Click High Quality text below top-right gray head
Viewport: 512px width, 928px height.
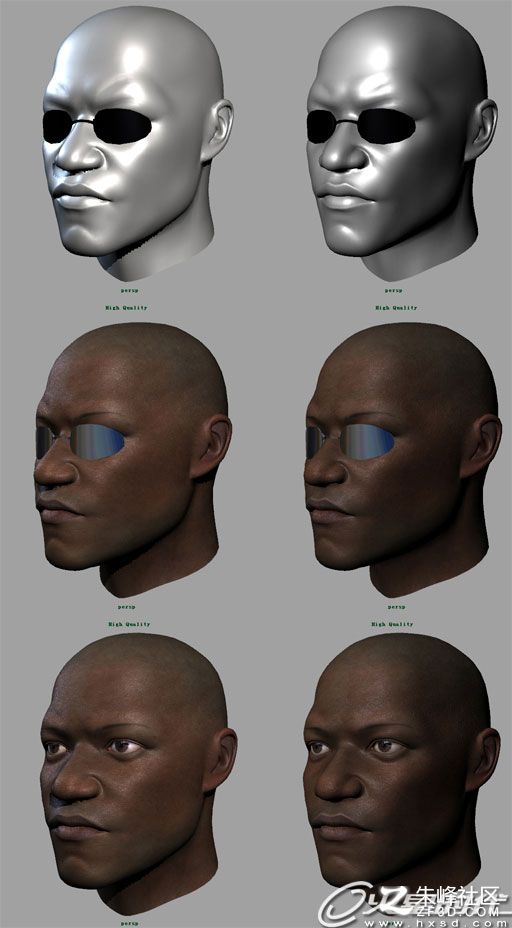pos(397,308)
